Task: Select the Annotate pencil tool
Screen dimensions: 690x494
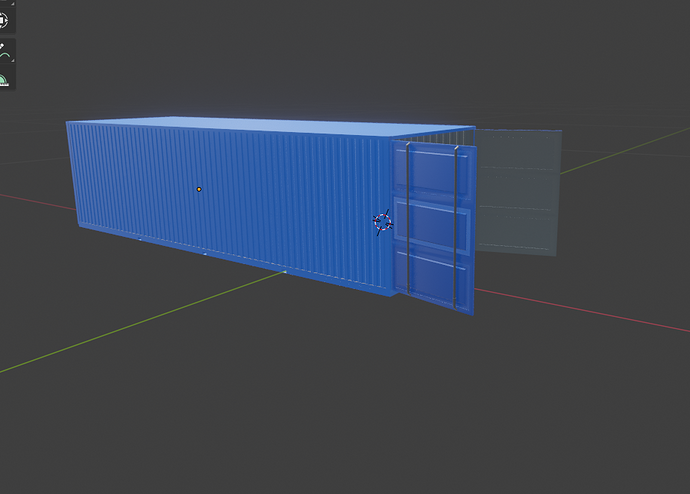Action: click(4, 51)
